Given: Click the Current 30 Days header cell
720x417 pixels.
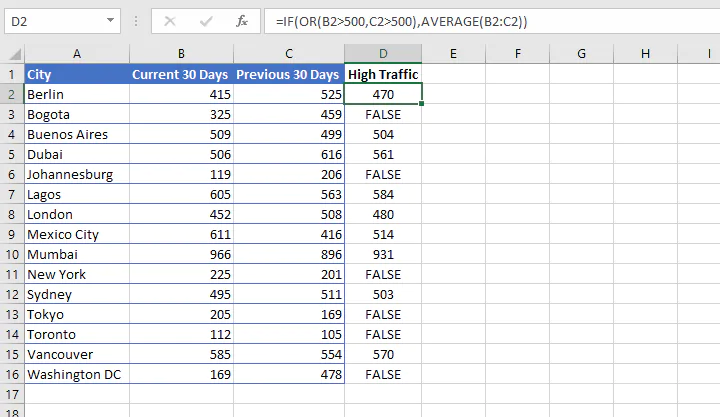Looking at the screenshot, I should pyautogui.click(x=181, y=74).
